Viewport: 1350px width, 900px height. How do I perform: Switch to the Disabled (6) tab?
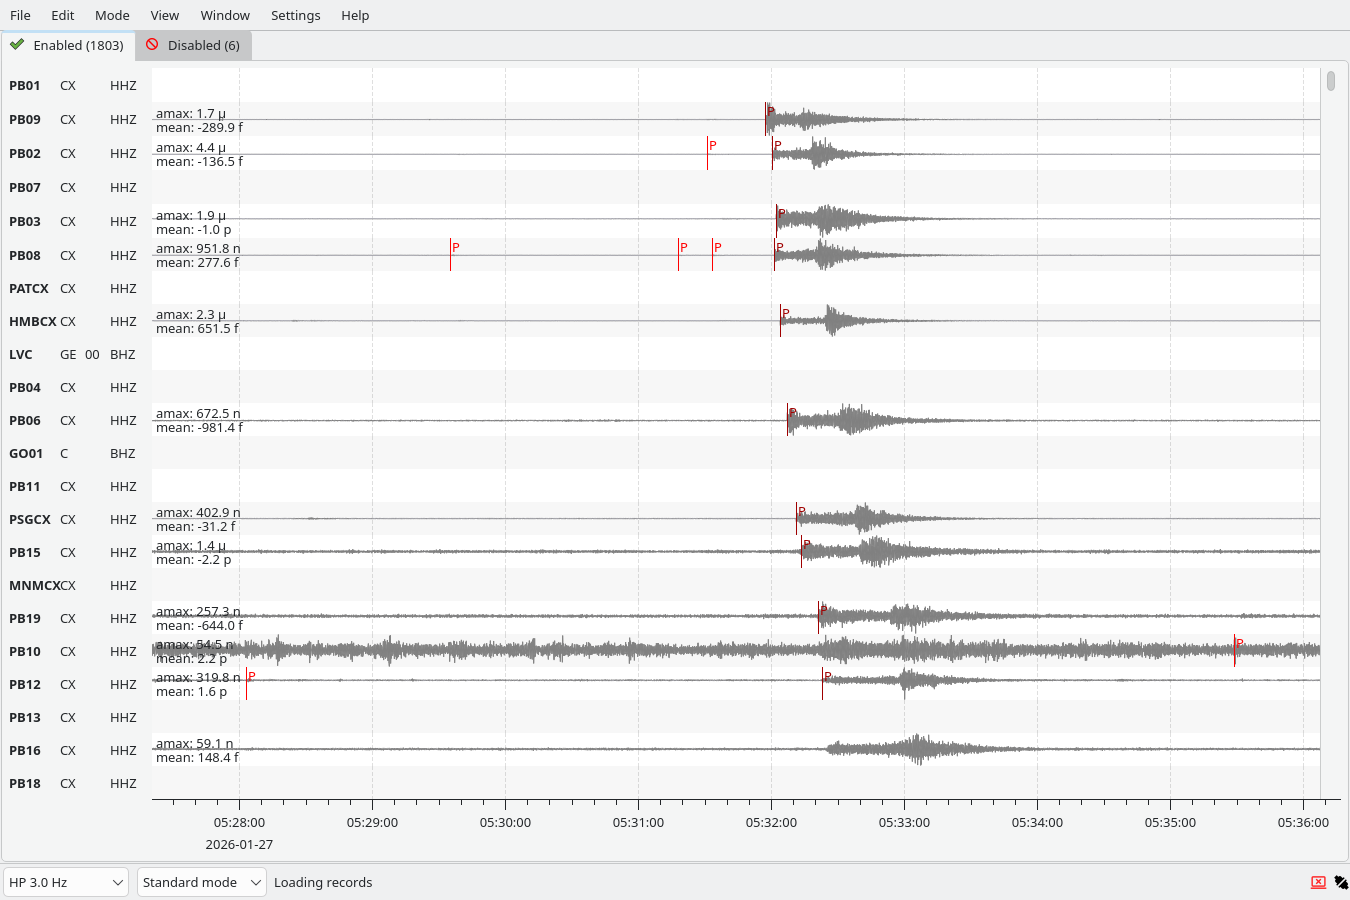tap(194, 46)
